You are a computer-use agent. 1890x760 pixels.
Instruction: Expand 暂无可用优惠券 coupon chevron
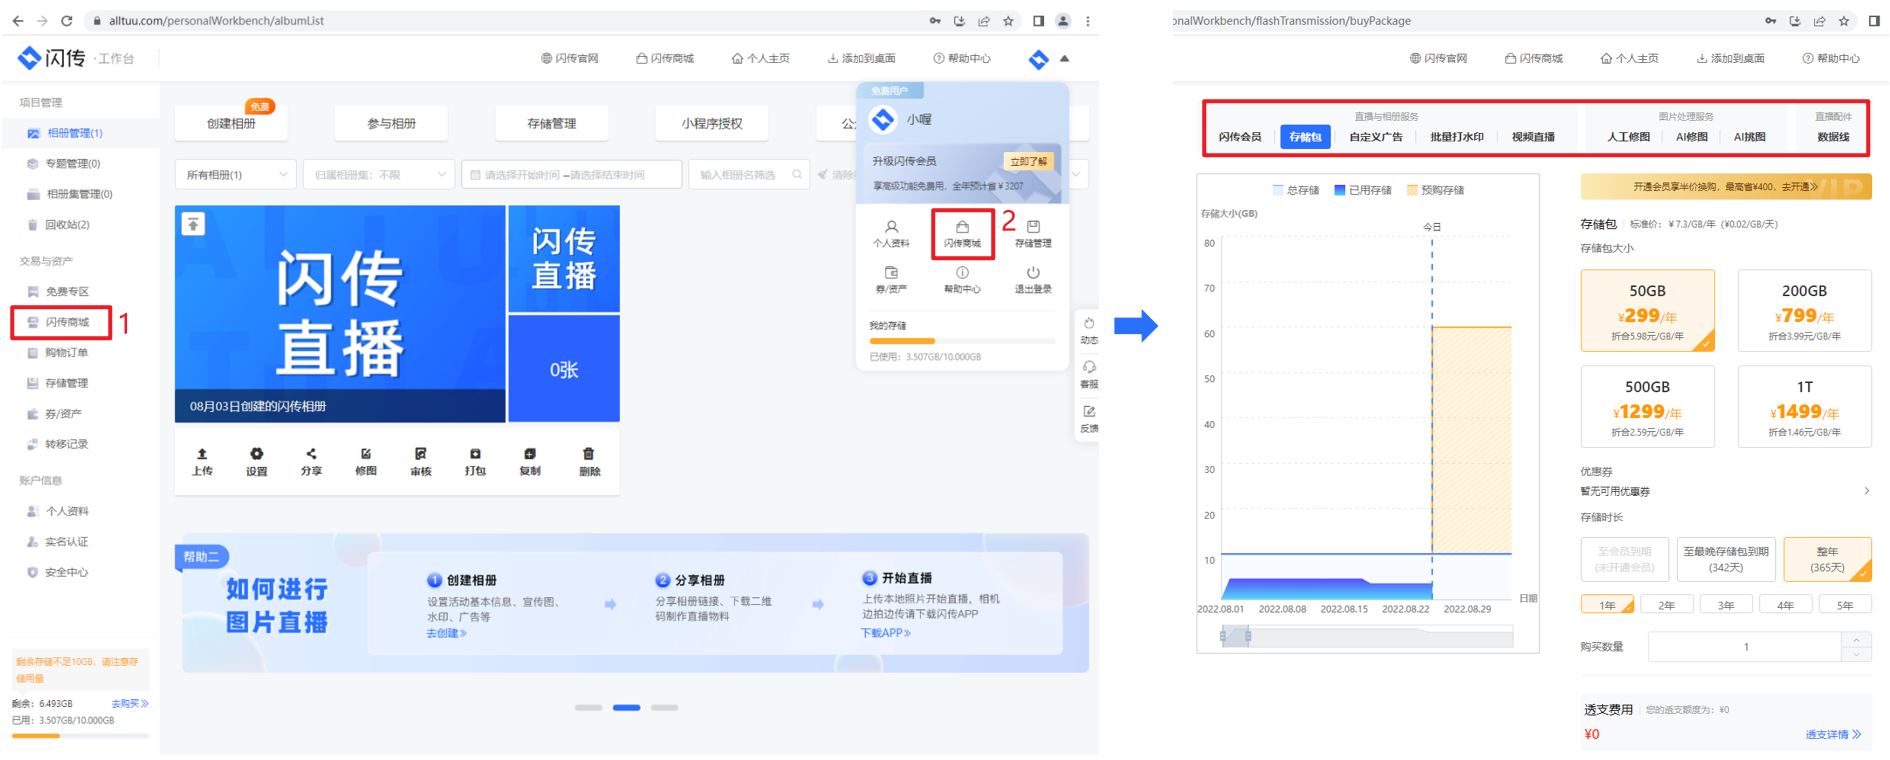pyautogui.click(x=1866, y=491)
